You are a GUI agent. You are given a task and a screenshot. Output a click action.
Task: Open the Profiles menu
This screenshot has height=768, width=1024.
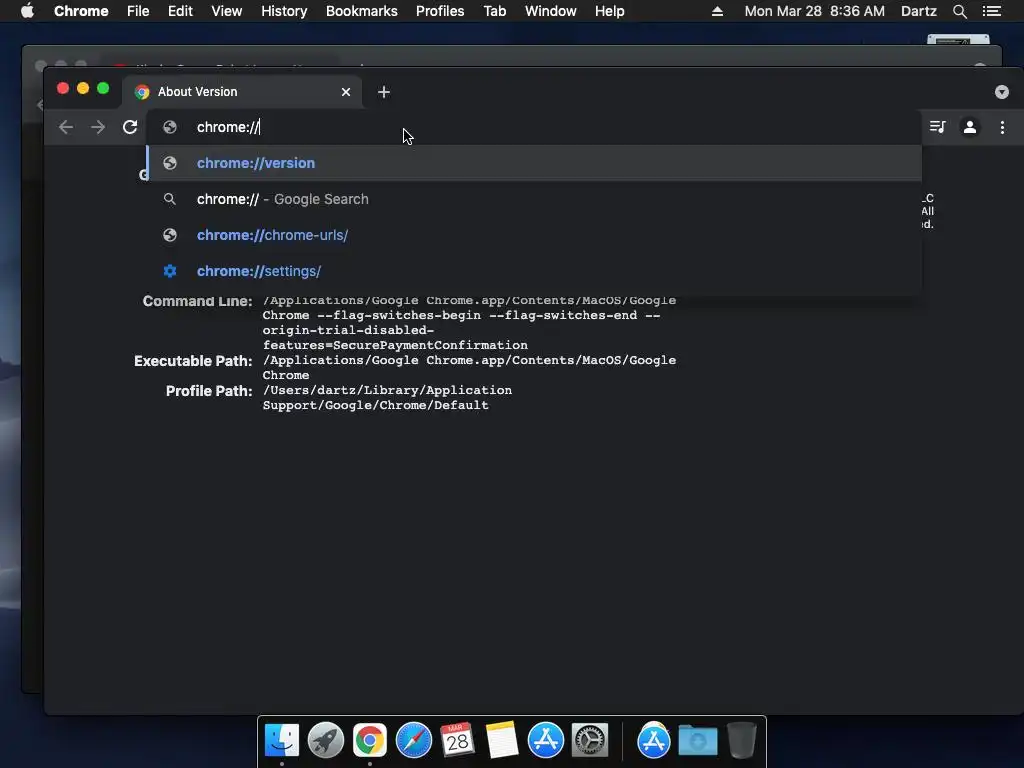440,11
